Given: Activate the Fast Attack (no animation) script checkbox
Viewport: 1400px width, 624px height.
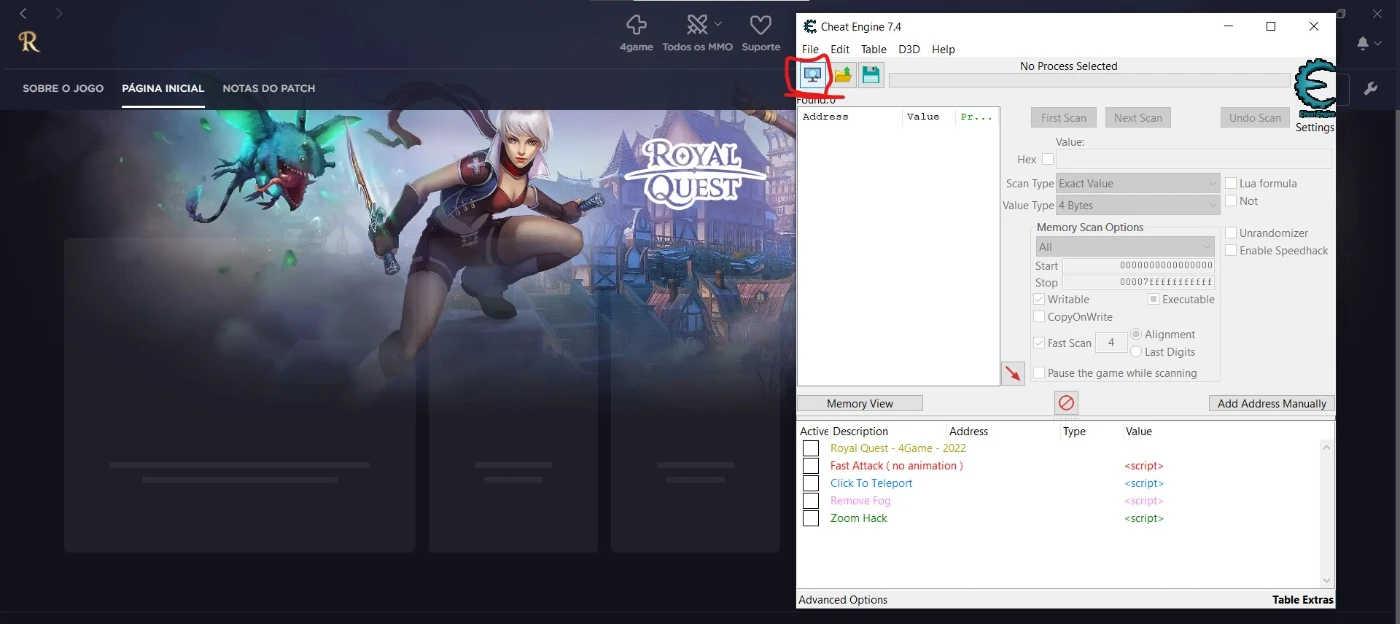Looking at the screenshot, I should (x=811, y=466).
